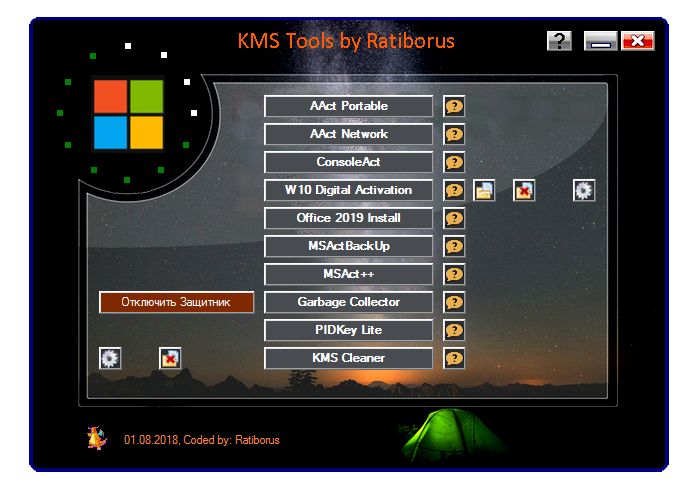691x491 pixels.
Task: Click the gear icon below Отключить Защитник
Action: 110,358
